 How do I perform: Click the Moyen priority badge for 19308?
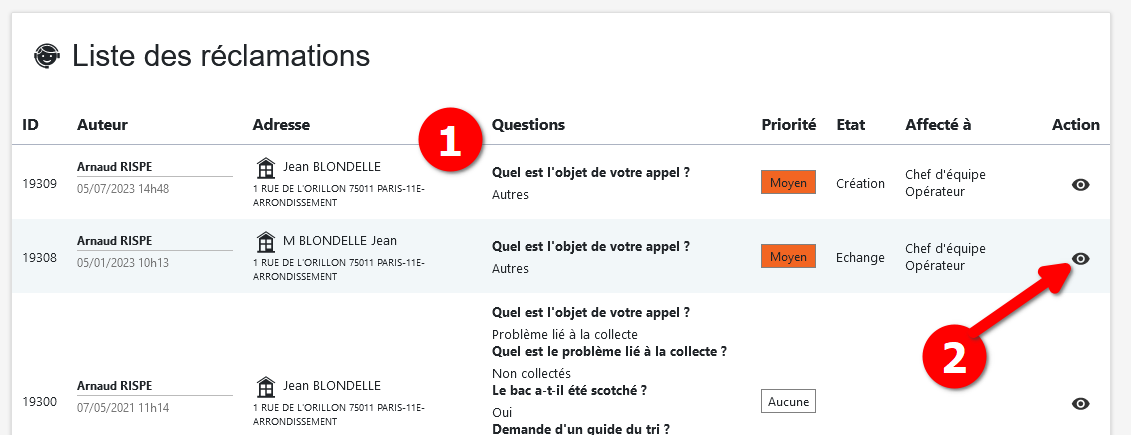[788, 257]
